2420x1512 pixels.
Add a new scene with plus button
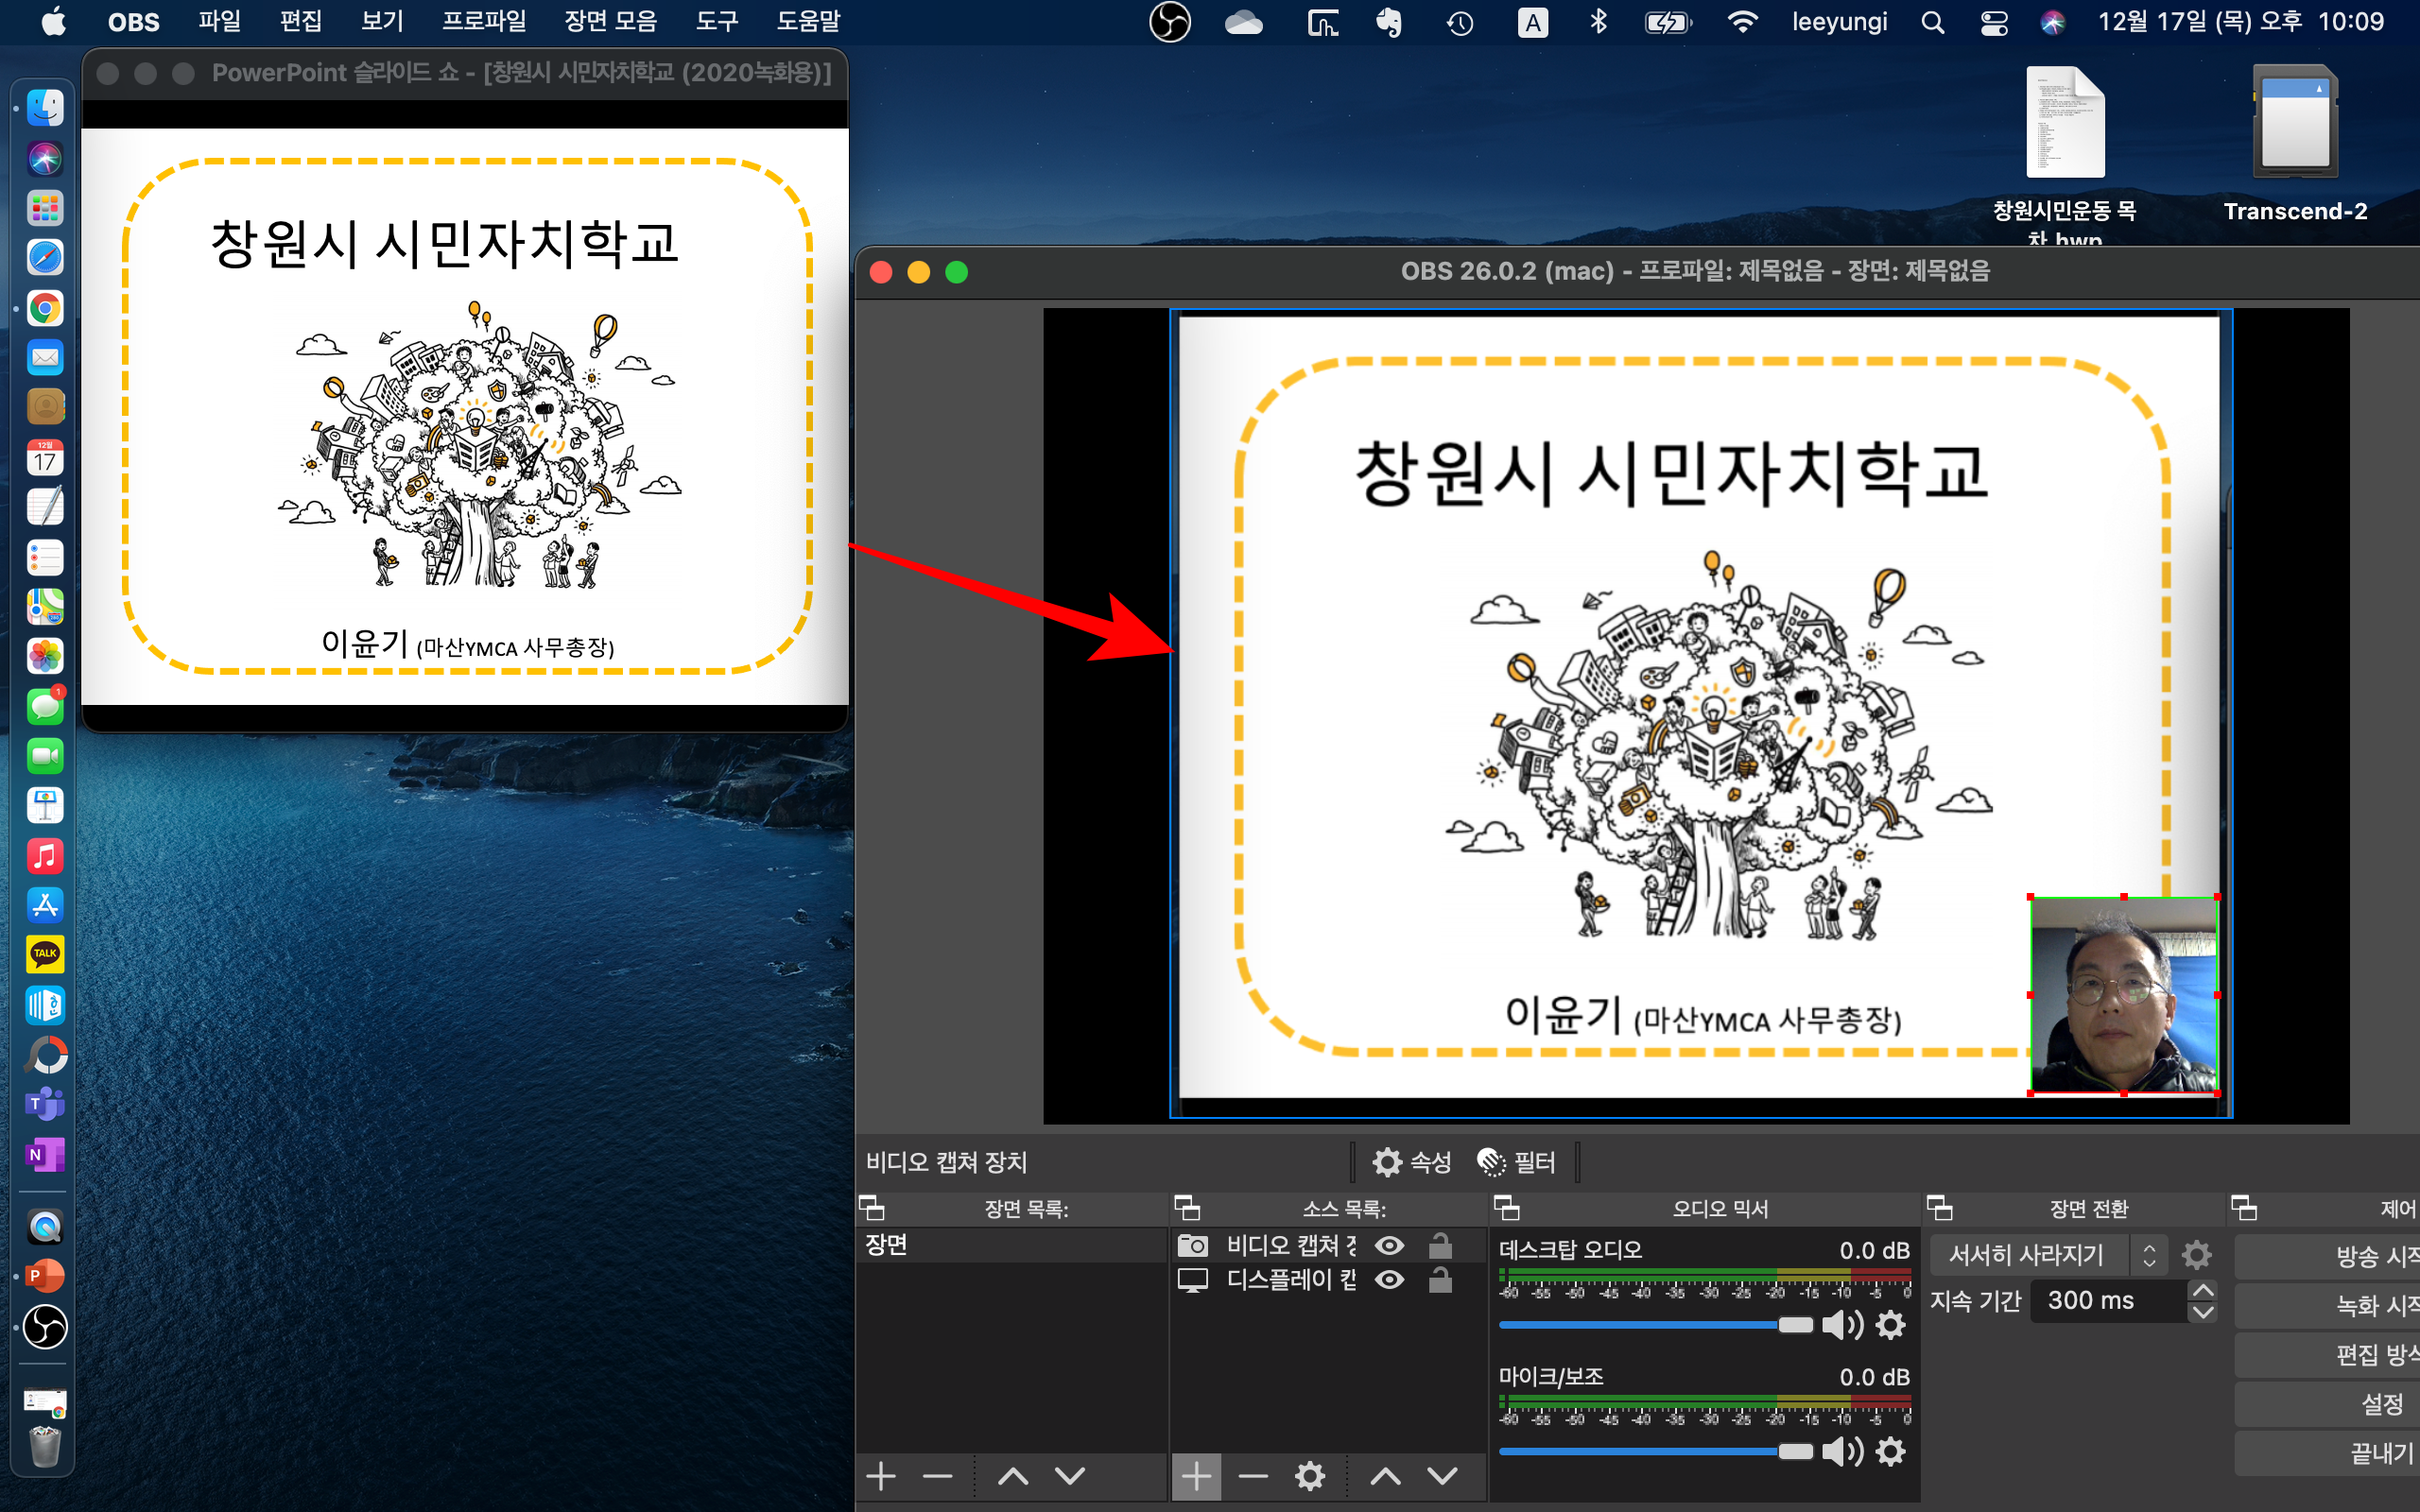pyautogui.click(x=881, y=1476)
